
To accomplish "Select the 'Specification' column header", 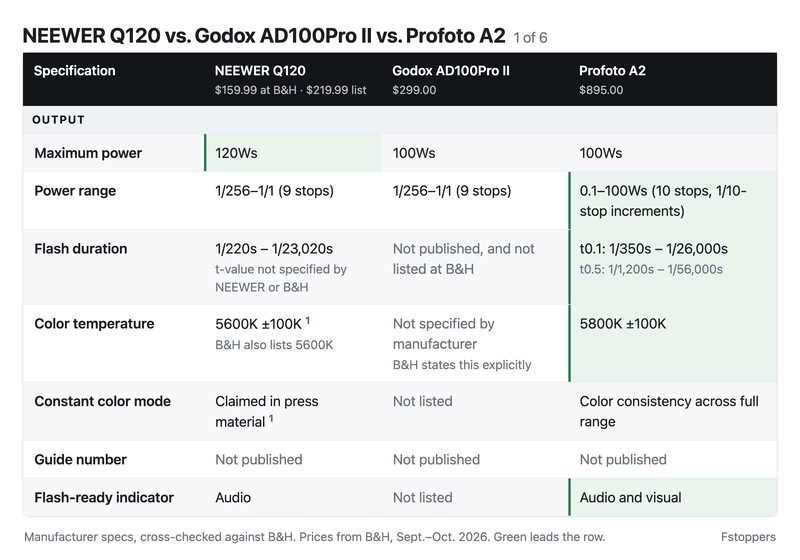I will pyautogui.click(x=74, y=71).
